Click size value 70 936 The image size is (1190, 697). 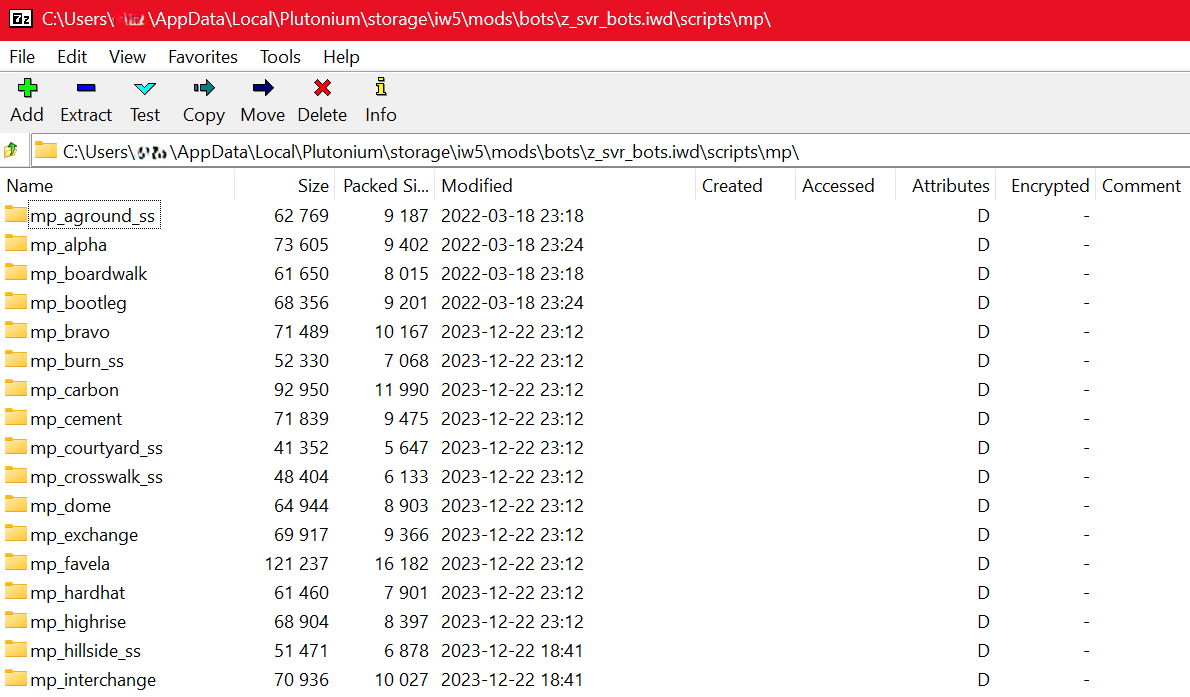pyautogui.click(x=301, y=680)
